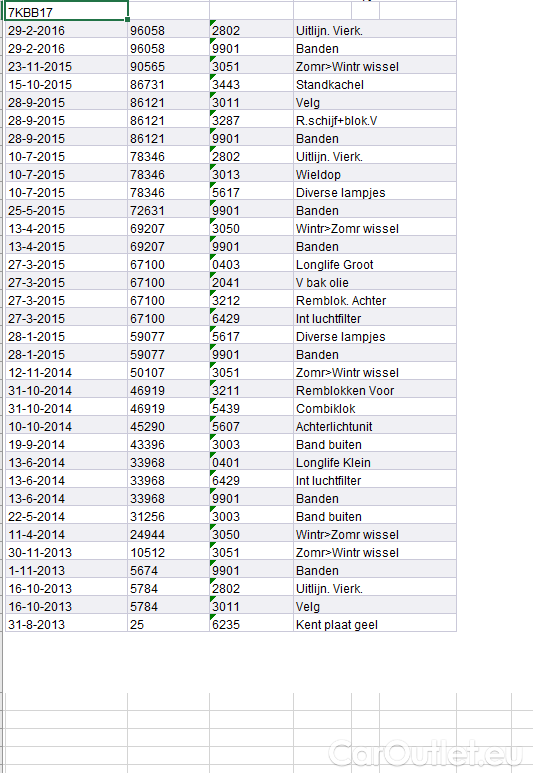Click date cell 23-11-2015
Viewport: 533px width, 773px height.
66,66
